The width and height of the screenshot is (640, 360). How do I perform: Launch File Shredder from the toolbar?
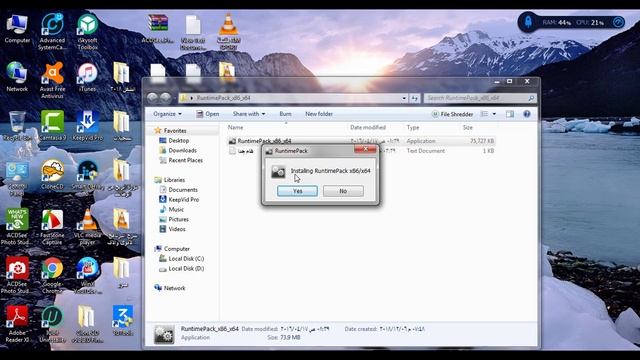pos(452,114)
